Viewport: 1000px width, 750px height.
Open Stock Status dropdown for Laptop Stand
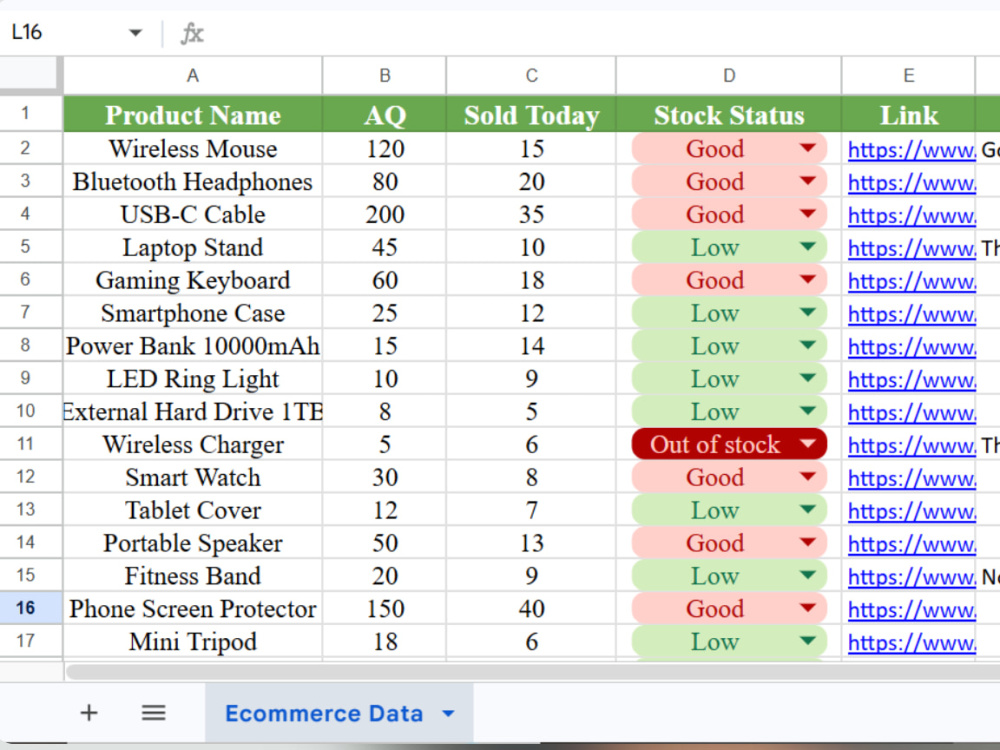pyautogui.click(x=807, y=247)
